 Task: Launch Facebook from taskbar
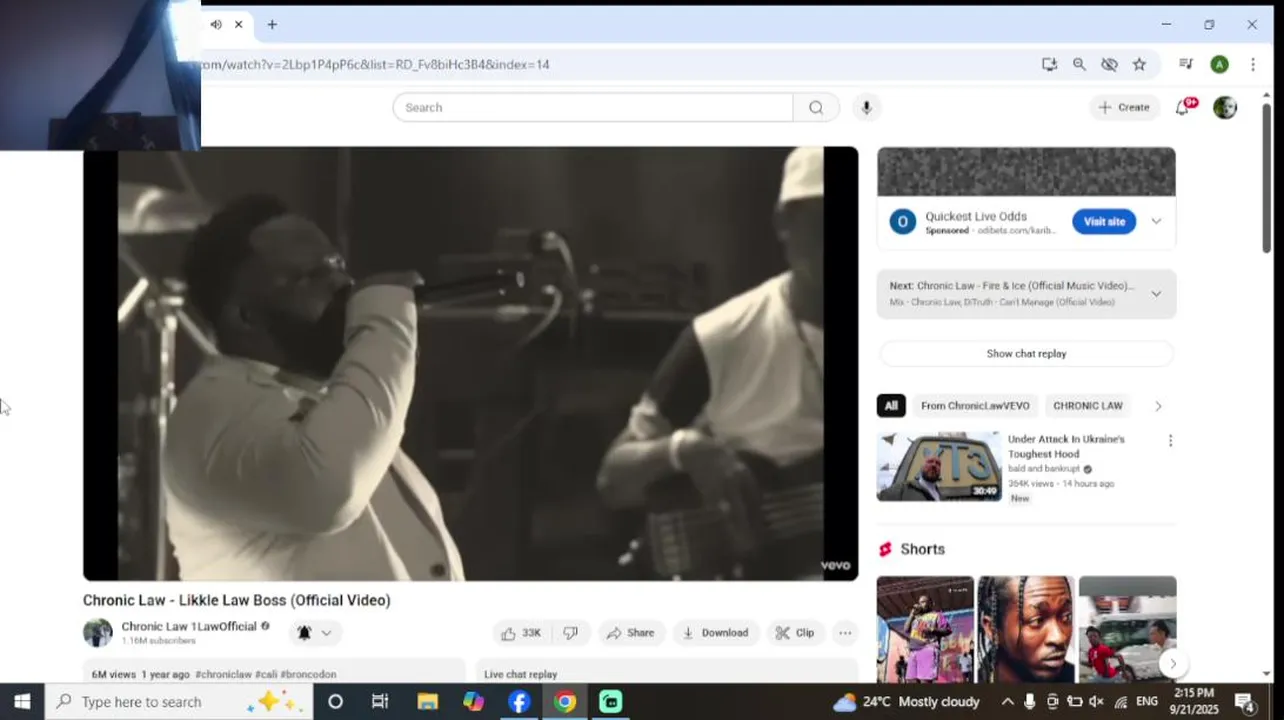click(x=519, y=701)
